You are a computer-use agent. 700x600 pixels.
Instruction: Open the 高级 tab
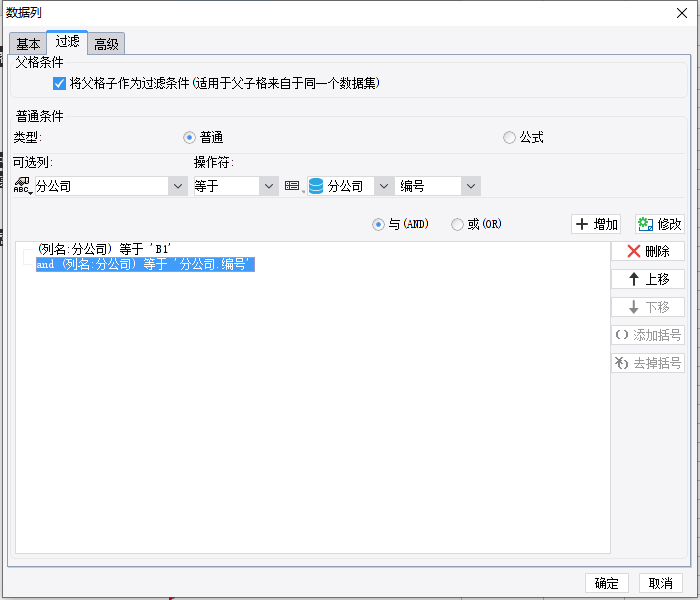106,44
